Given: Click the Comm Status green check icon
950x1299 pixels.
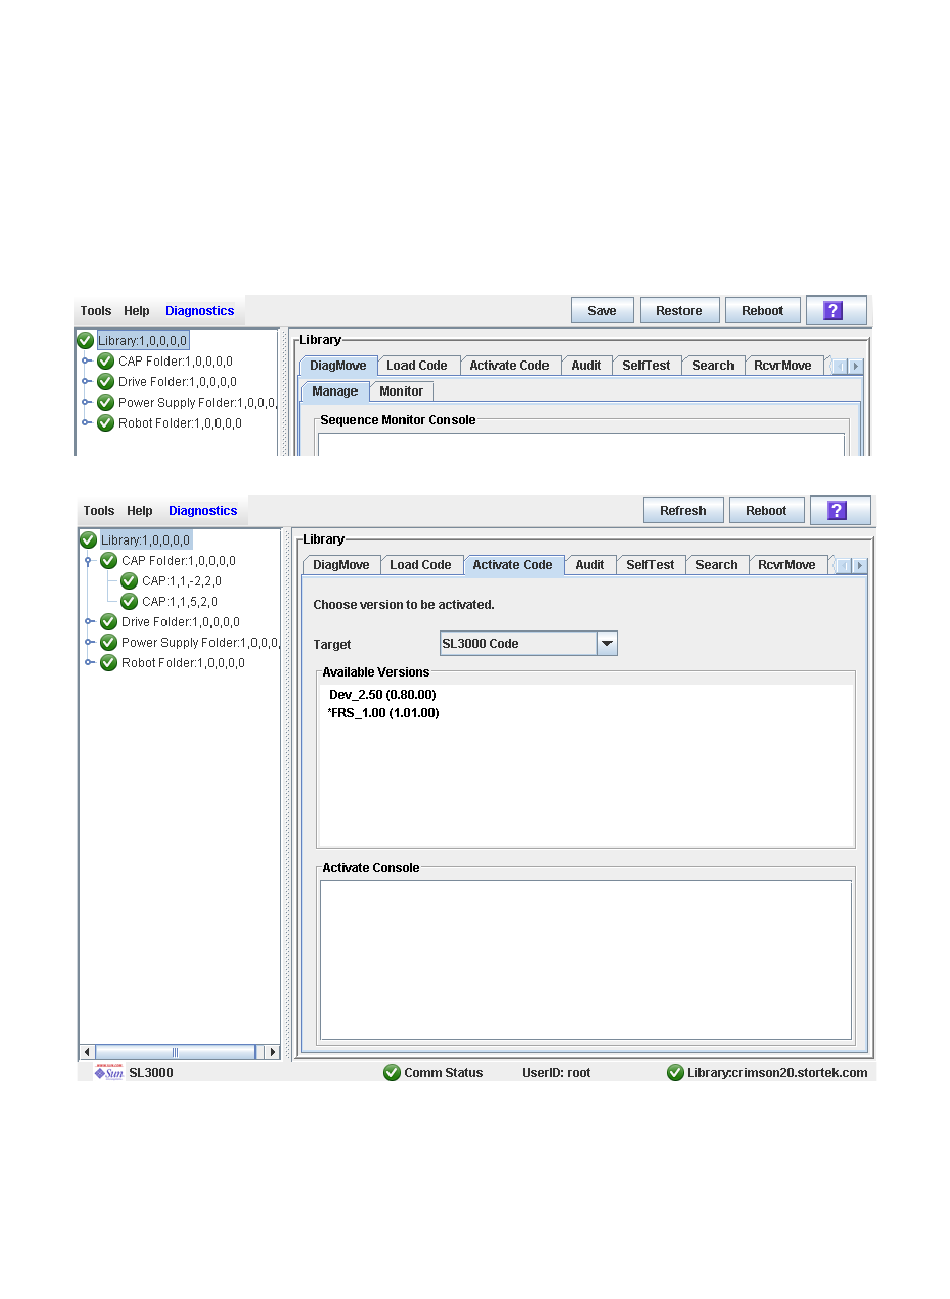Looking at the screenshot, I should click(392, 1073).
